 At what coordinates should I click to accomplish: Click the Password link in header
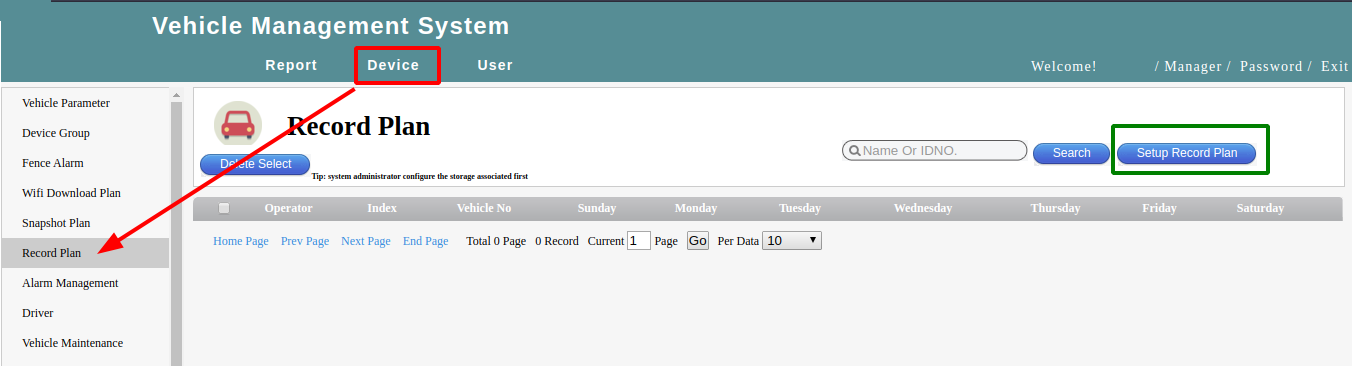[1271, 66]
